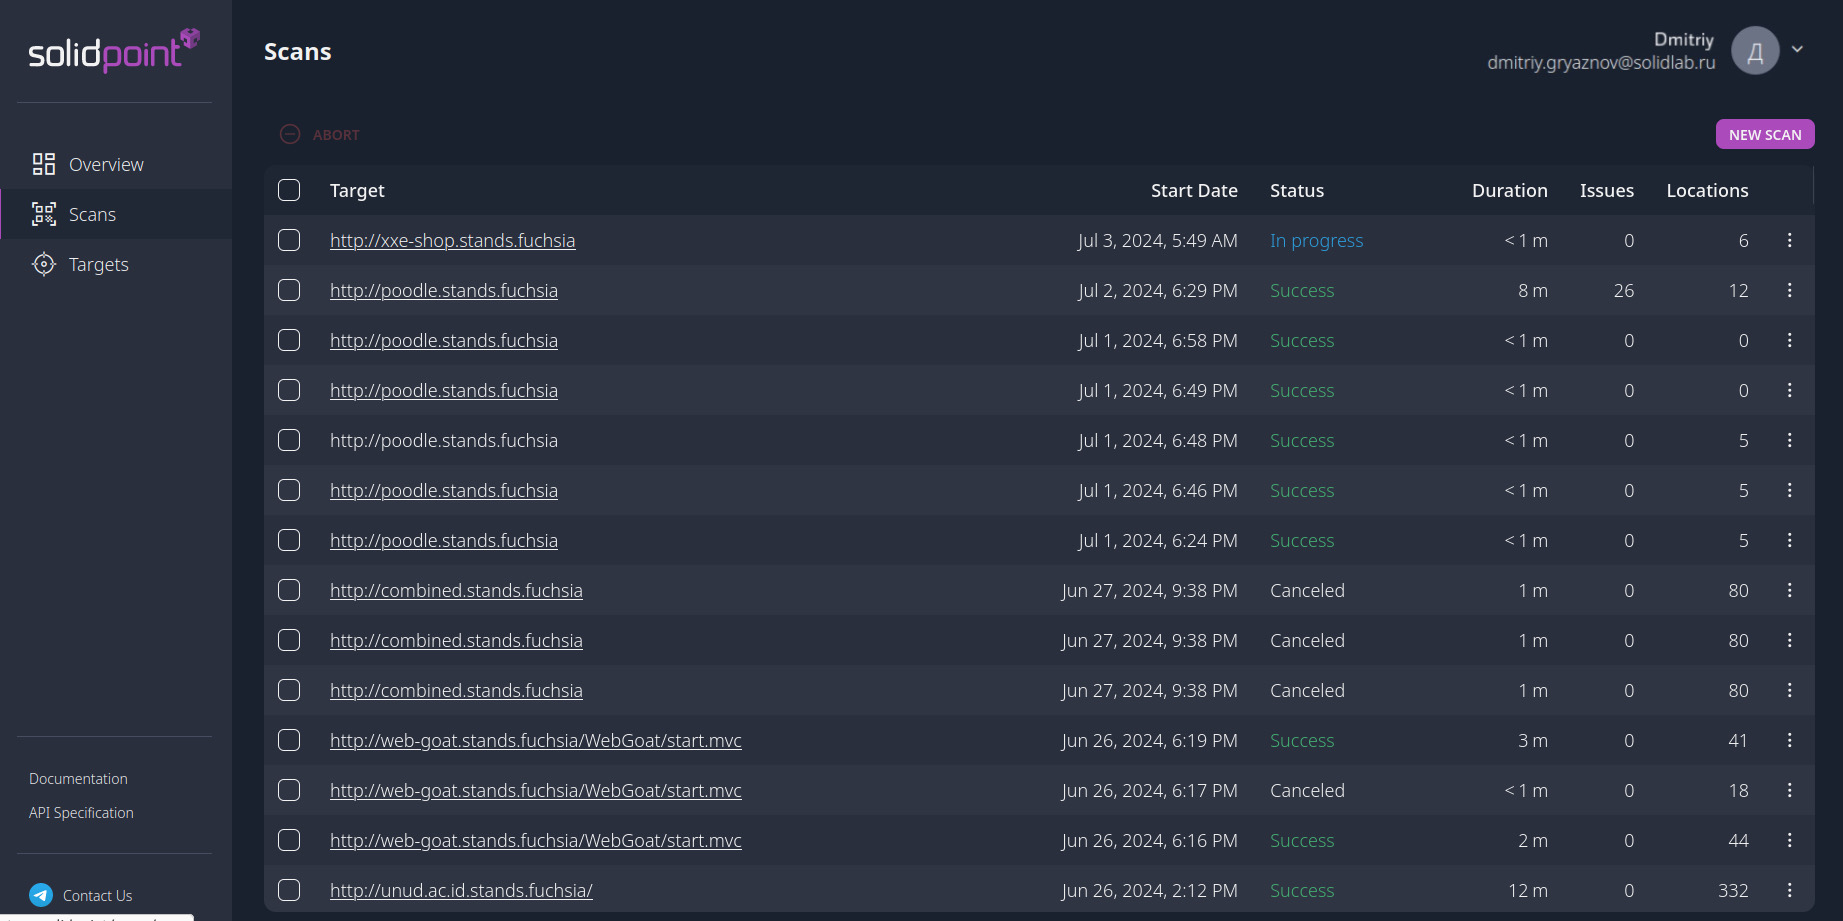
Task: Open the http://poodle.stands.fuchsia scan from Jul 2
Action: tap(443, 290)
